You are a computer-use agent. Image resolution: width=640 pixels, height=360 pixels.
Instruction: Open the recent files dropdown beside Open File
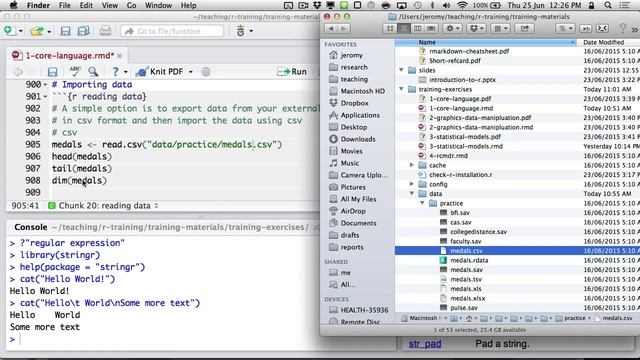pos(49,31)
